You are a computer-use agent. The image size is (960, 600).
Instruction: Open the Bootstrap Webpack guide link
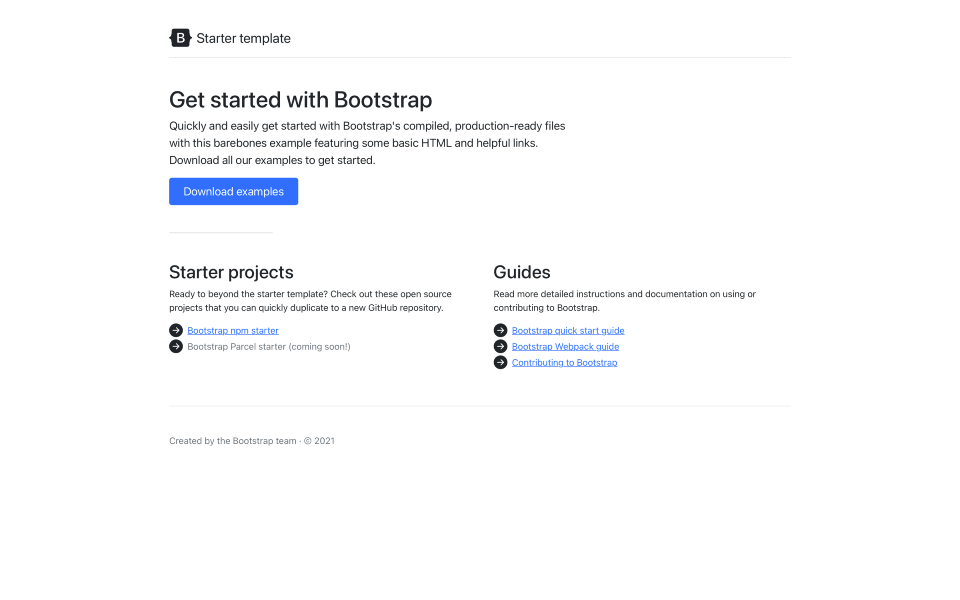pyautogui.click(x=565, y=346)
